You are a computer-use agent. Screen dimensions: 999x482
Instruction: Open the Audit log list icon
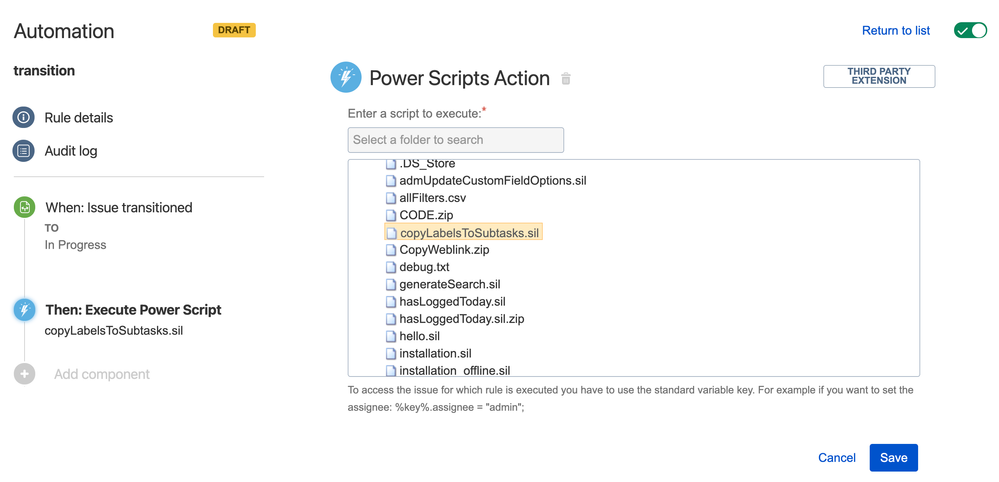click(24, 151)
